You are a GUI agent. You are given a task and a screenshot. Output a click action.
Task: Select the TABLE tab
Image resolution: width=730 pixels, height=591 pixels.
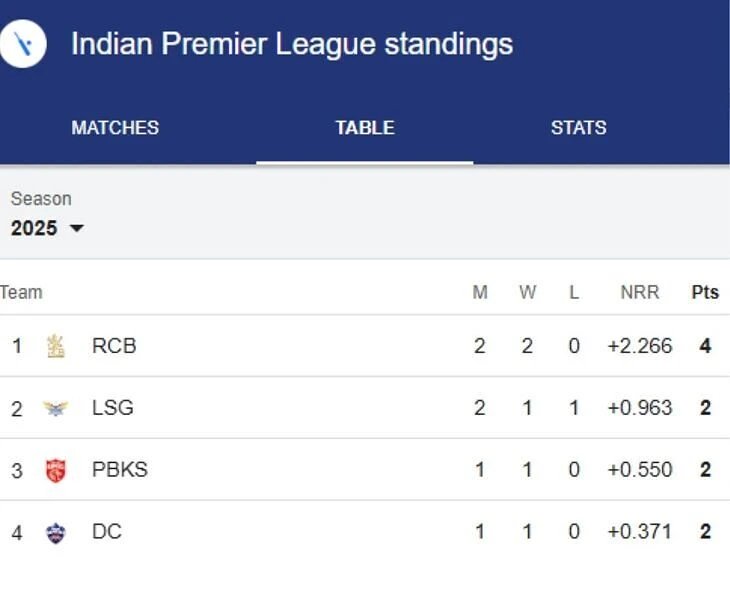(x=365, y=128)
